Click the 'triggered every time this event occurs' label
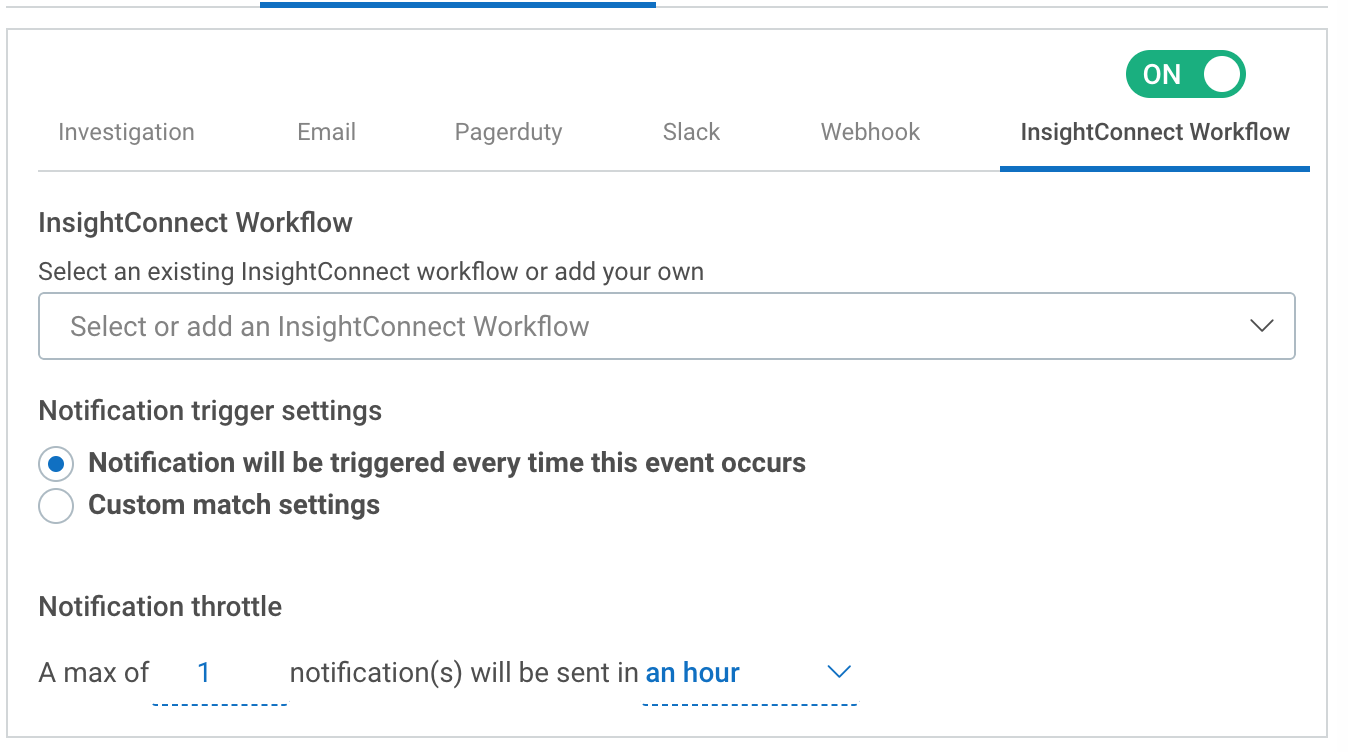 [x=446, y=463]
